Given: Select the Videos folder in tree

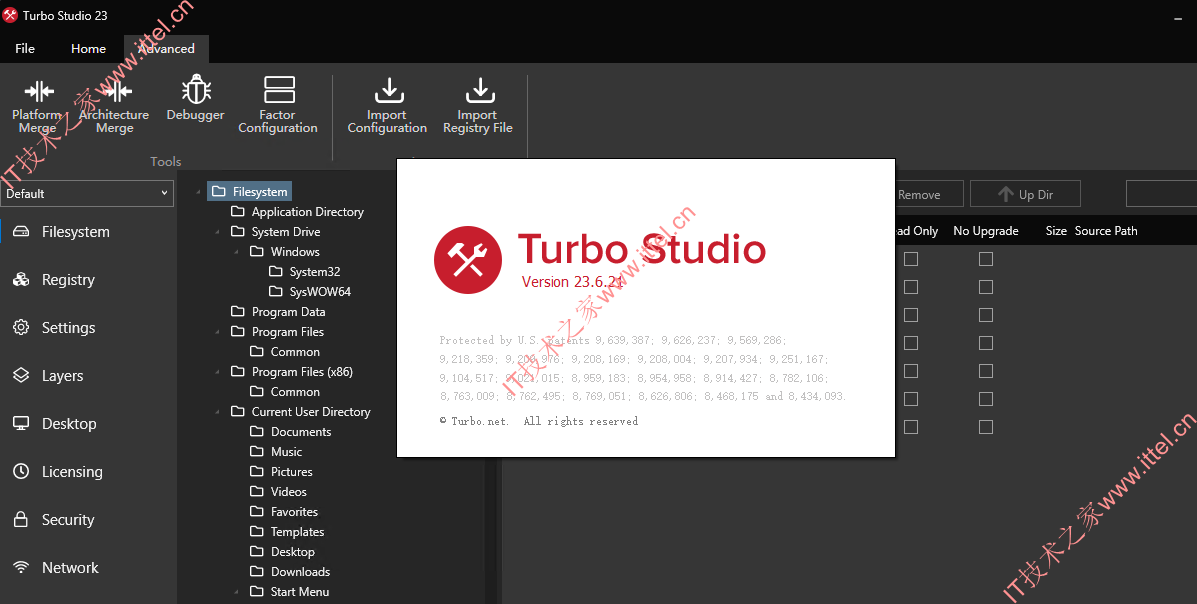Looking at the screenshot, I should pos(289,491).
